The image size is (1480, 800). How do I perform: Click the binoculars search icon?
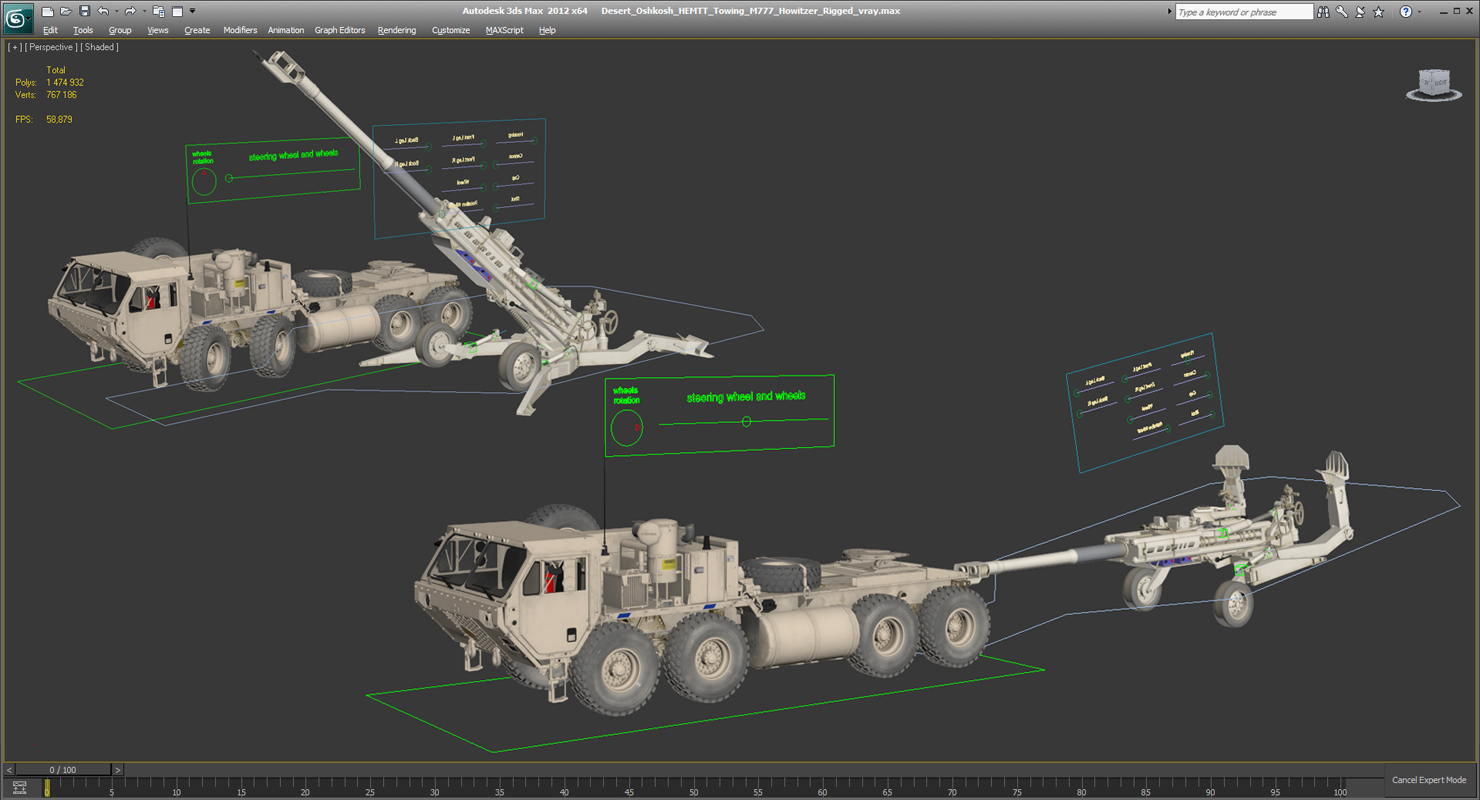[1323, 12]
